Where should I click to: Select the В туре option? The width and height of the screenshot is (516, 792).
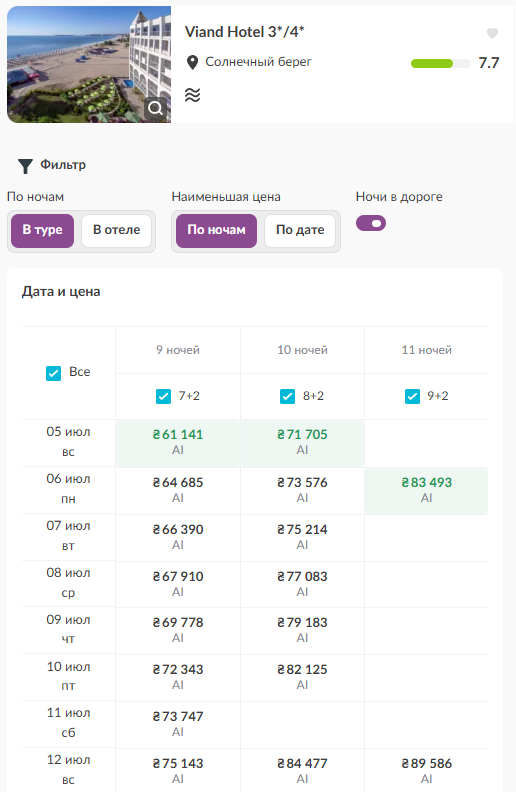click(x=42, y=230)
